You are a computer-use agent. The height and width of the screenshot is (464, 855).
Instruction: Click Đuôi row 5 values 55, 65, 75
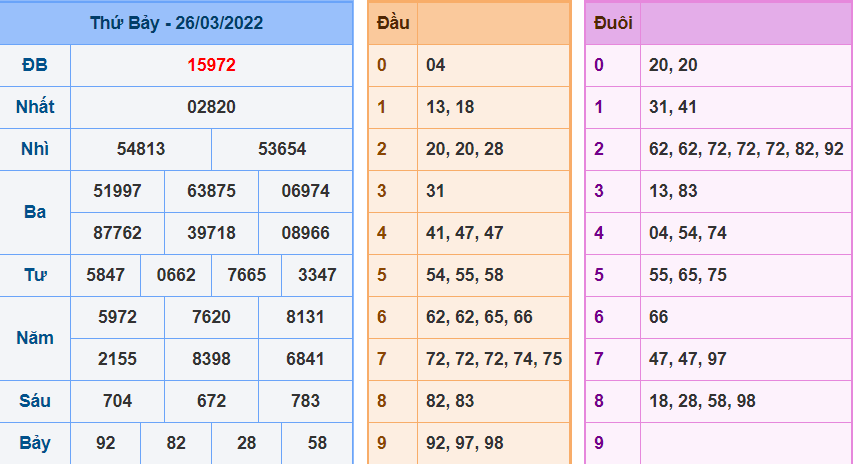688,275
